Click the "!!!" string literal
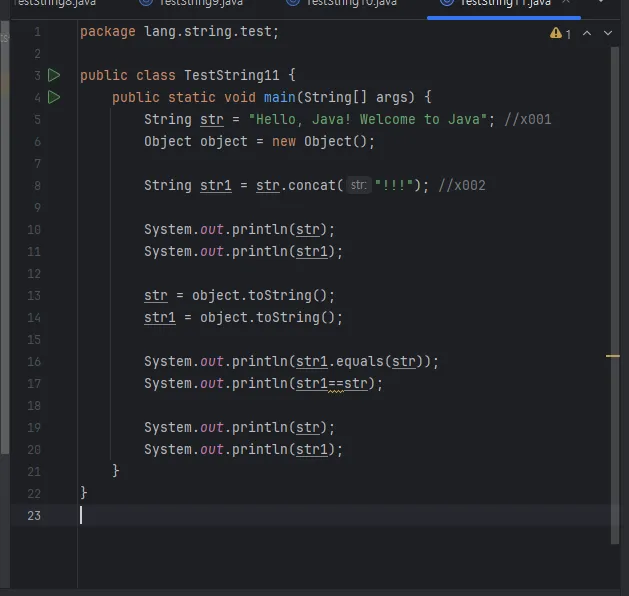Image resolution: width=629 pixels, height=596 pixels. point(394,186)
